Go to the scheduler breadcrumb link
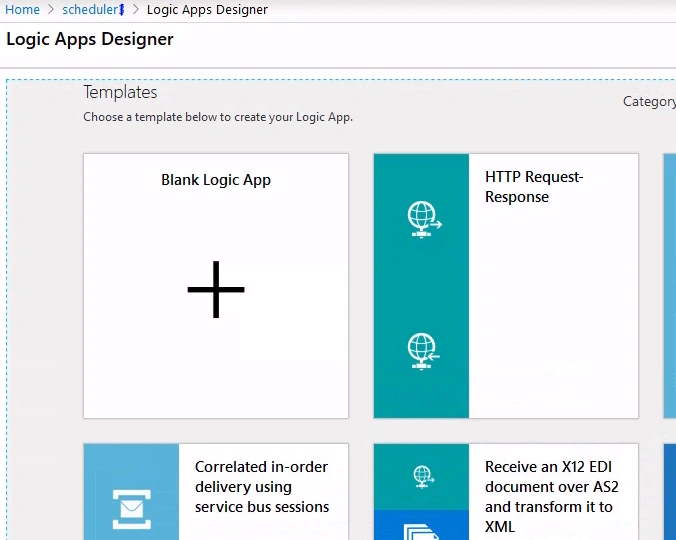 pyautogui.click(x=93, y=9)
